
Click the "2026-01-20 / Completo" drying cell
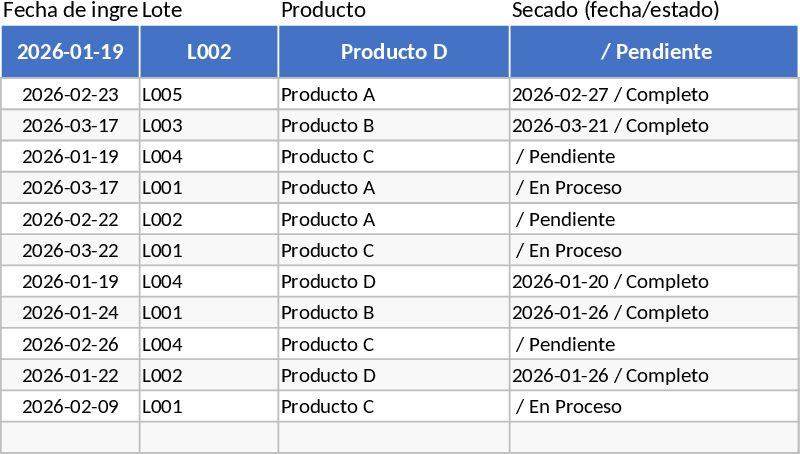pyautogui.click(x=654, y=282)
